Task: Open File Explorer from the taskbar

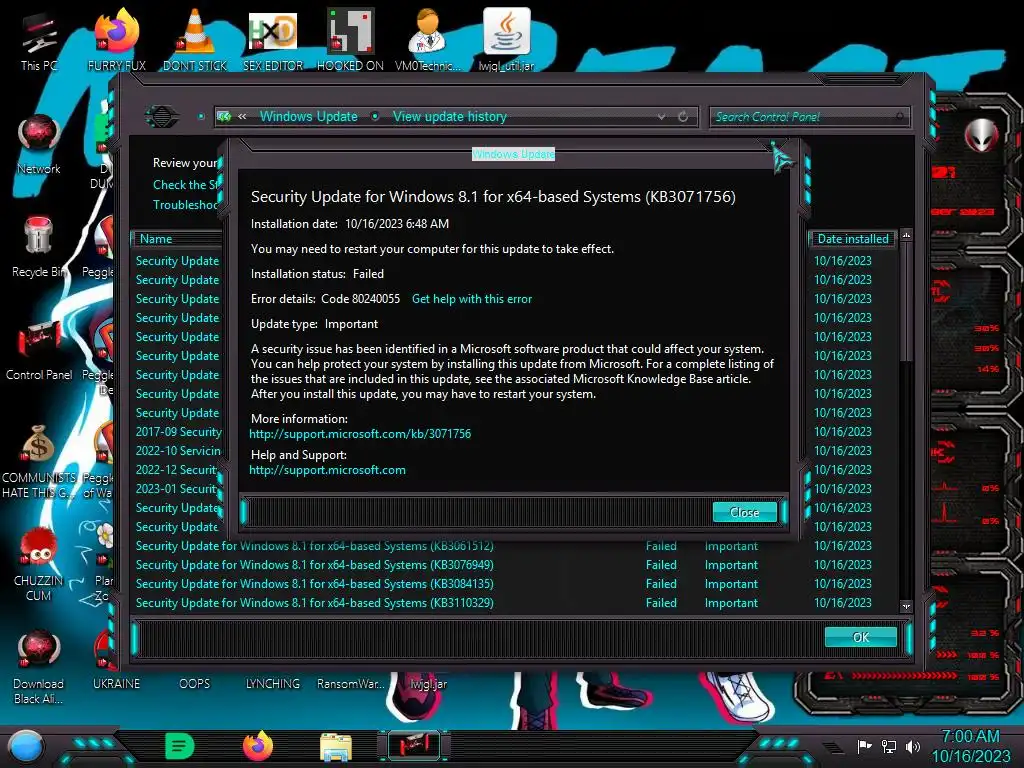Action: pos(336,747)
